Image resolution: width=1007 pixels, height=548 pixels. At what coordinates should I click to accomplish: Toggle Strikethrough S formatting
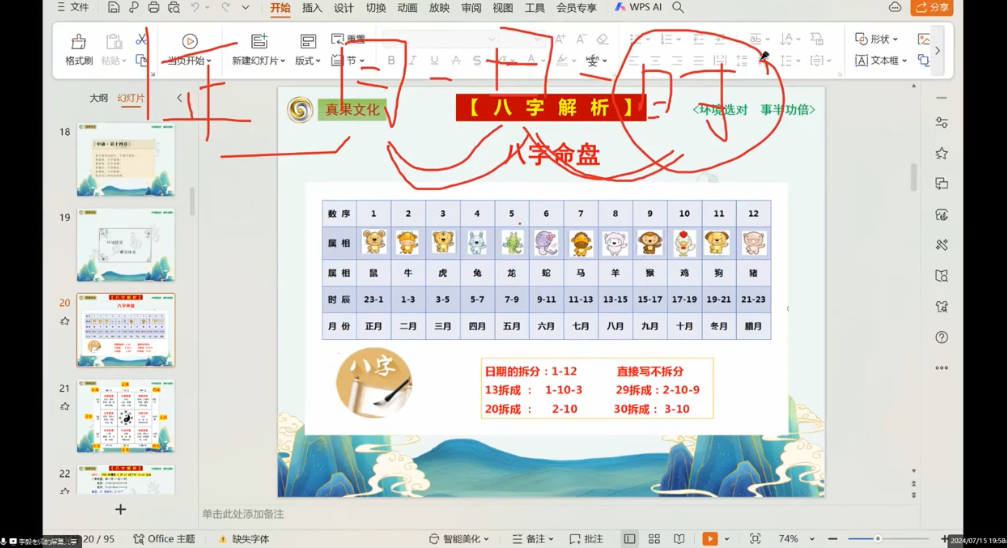(x=477, y=60)
